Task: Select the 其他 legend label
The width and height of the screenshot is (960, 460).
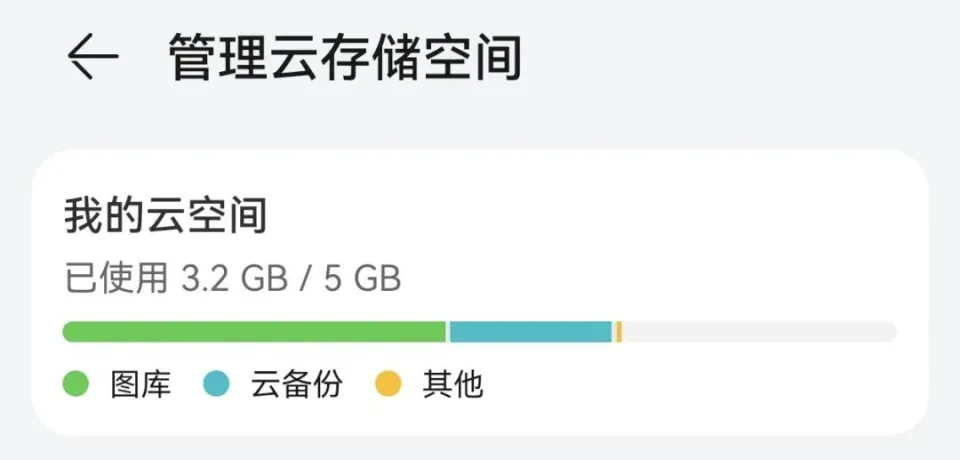Action: pyautogui.click(x=453, y=384)
